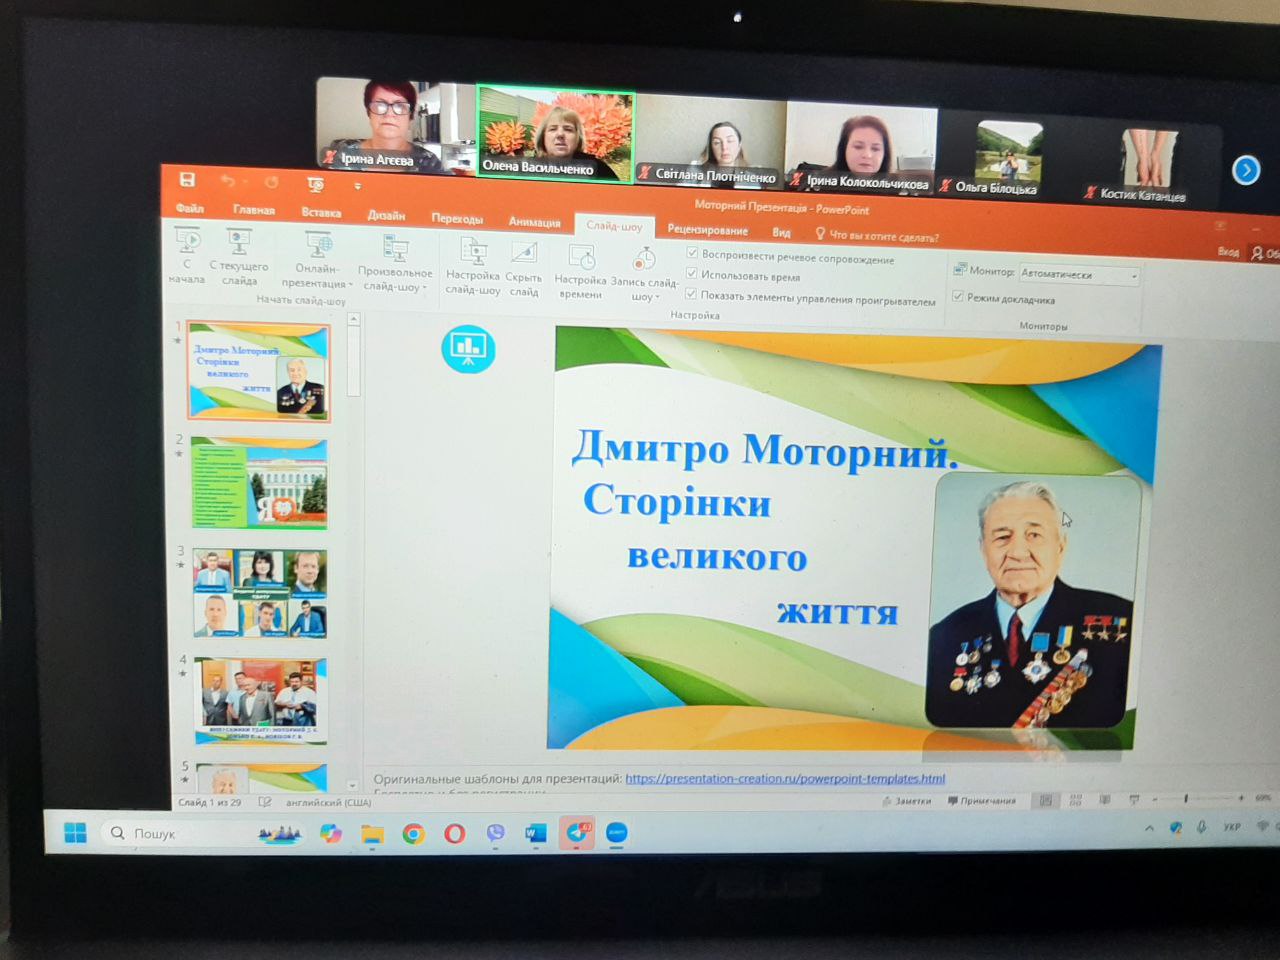Click start-from-beginning quick access toolbar icon
Image resolution: width=1280 pixels, height=960 pixels.
click(315, 185)
